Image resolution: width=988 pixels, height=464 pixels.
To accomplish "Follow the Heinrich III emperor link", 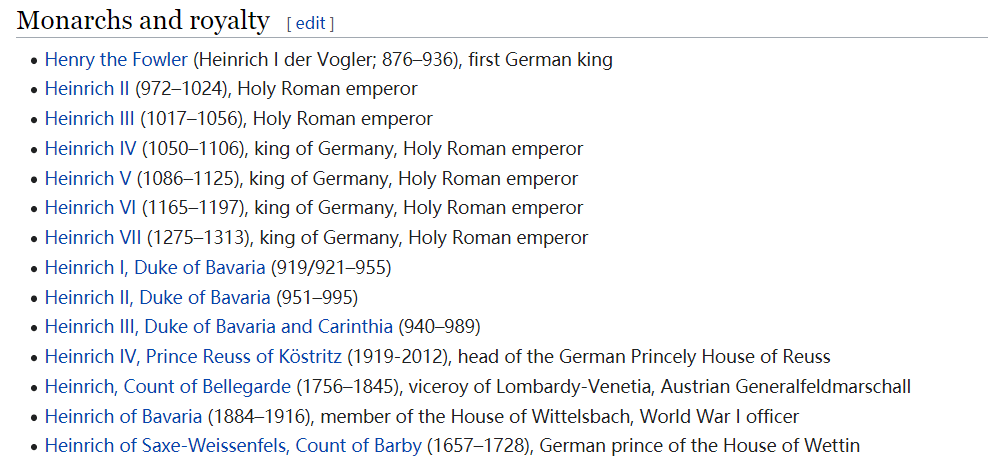I will 89,119.
